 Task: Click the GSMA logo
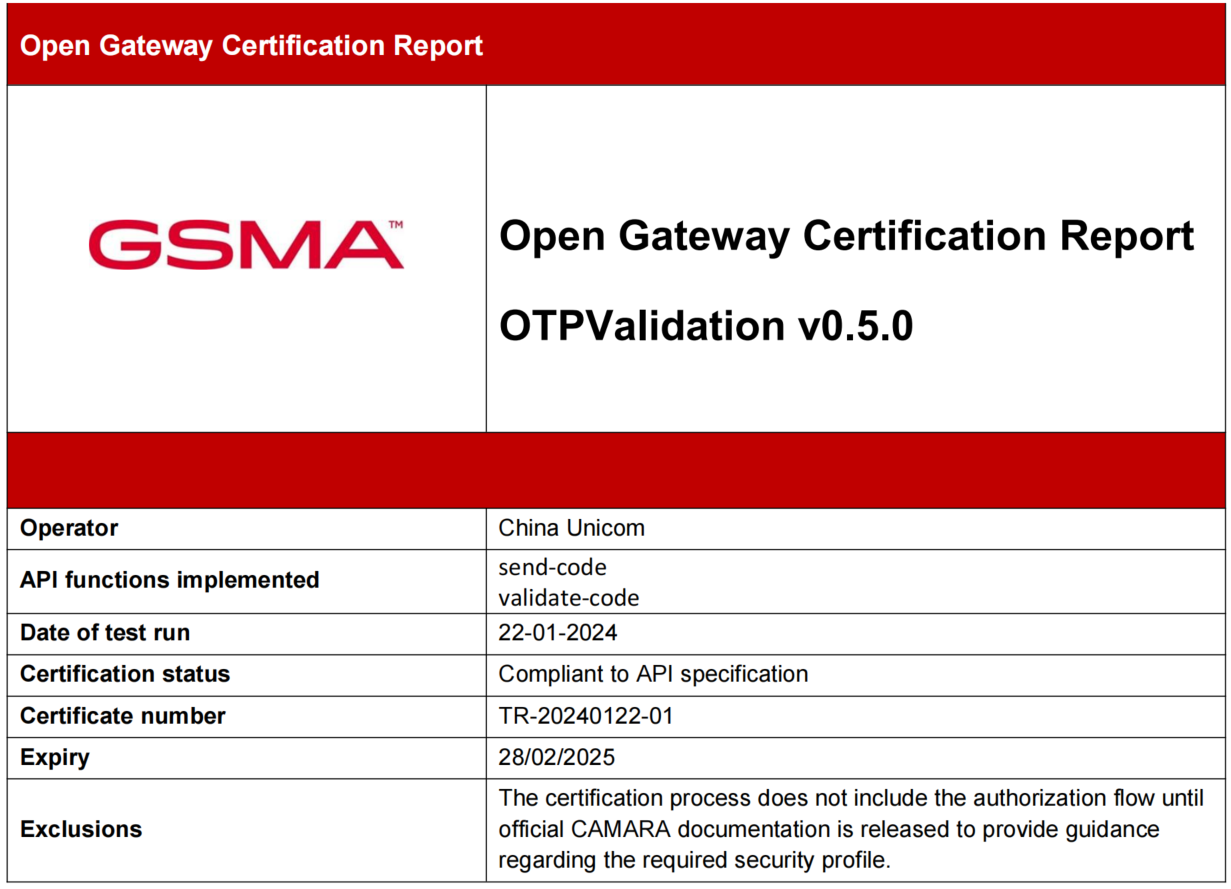246,243
